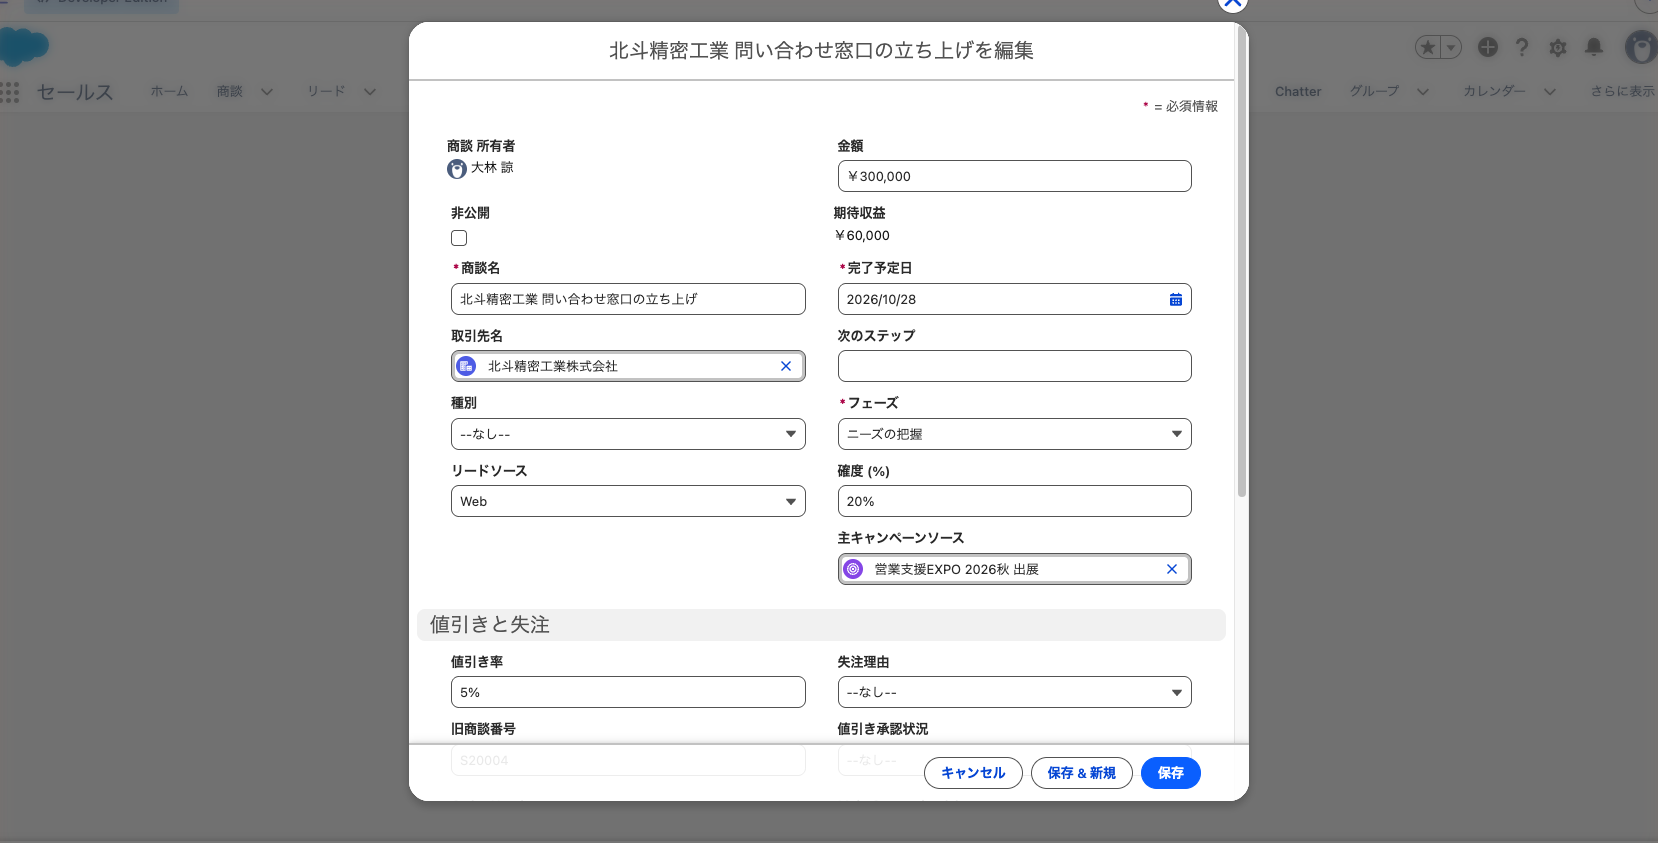This screenshot has height=843, width=1658.
Task: Remove the 営業支援EXPO 2026秋 出展 campaign
Action: tap(1172, 569)
